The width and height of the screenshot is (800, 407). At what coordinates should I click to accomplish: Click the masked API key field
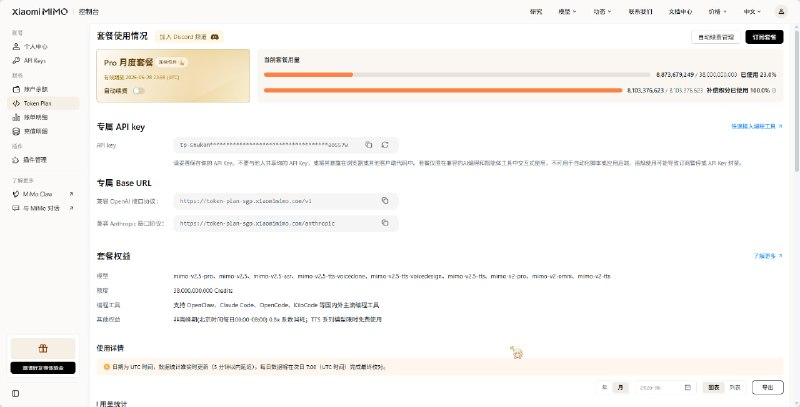(x=286, y=145)
